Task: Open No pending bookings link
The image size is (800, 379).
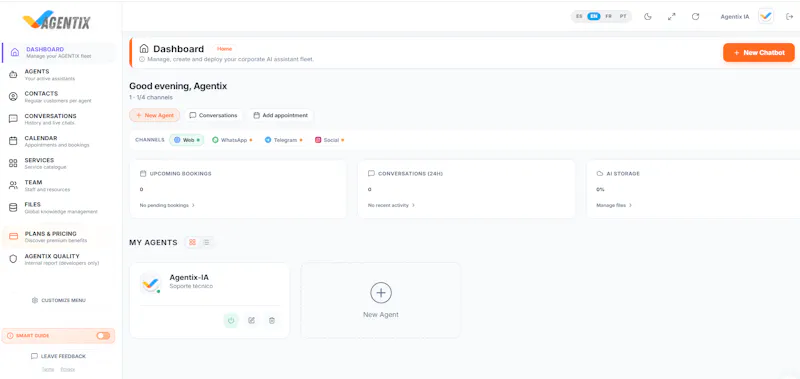Action: (167, 205)
